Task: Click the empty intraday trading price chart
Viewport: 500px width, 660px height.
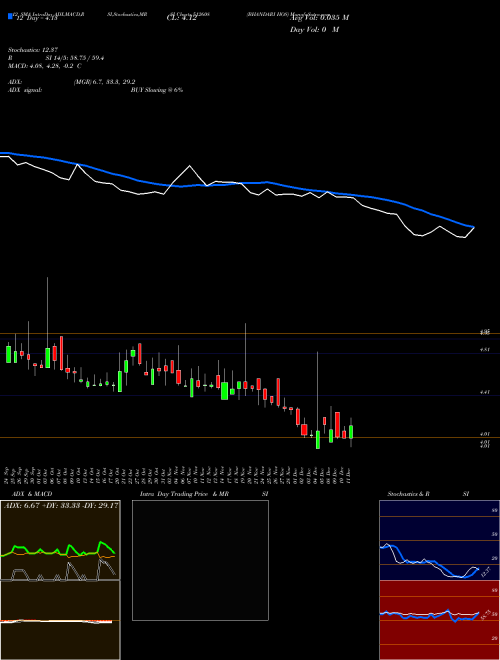Action: coord(200,560)
